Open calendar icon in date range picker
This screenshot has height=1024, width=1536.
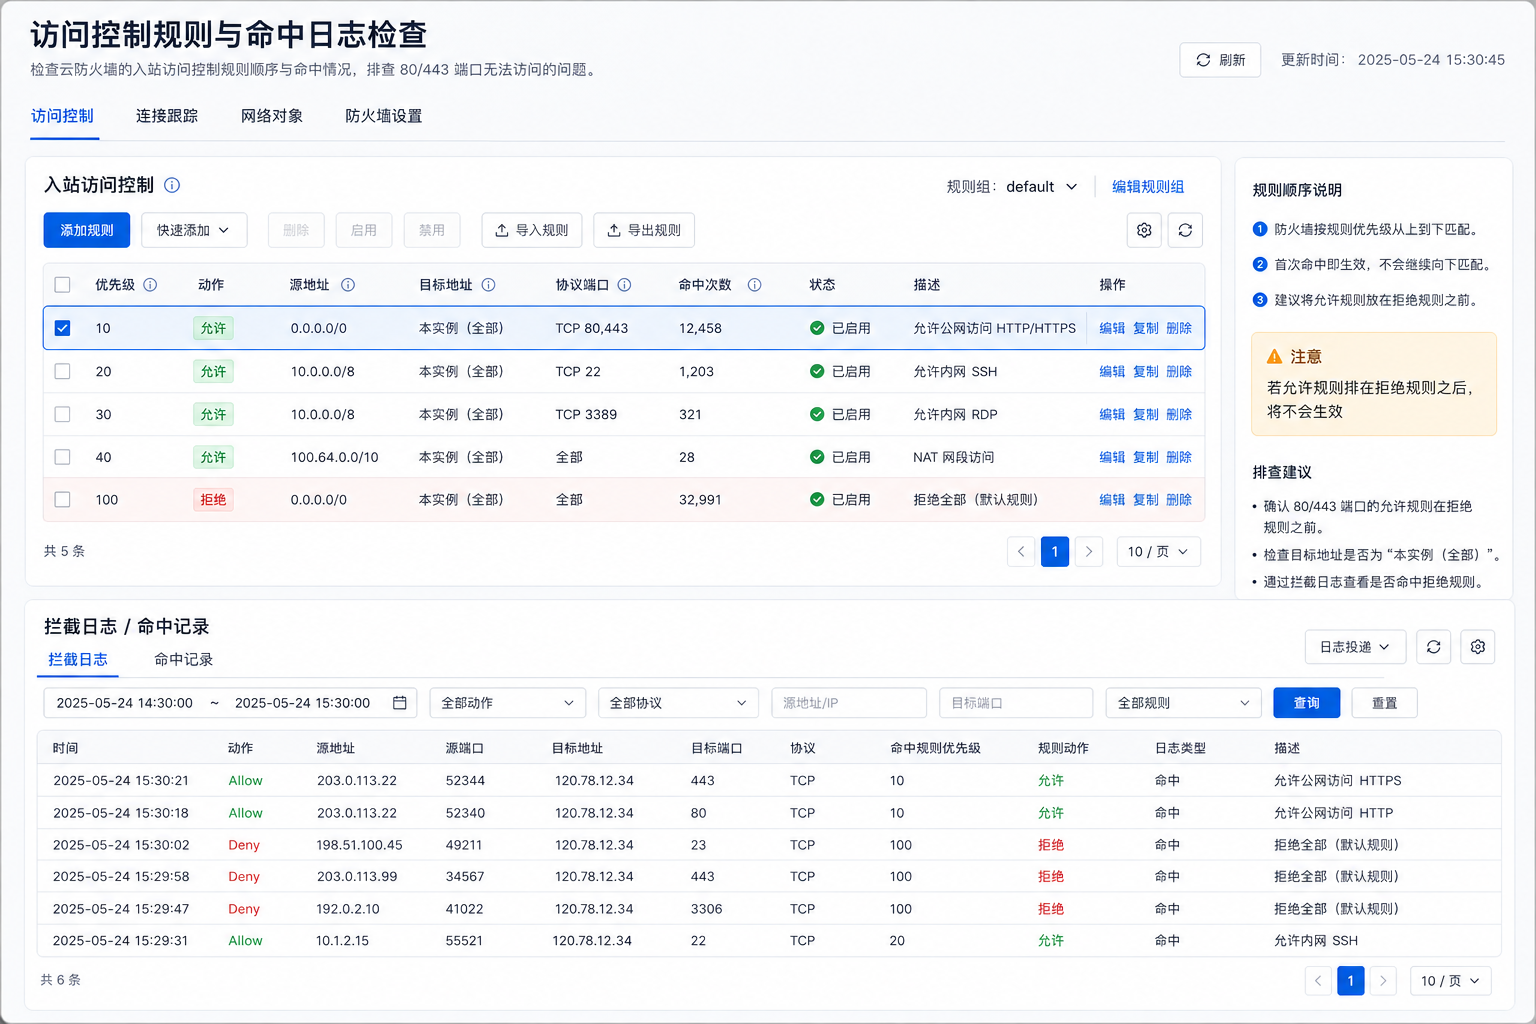point(400,703)
